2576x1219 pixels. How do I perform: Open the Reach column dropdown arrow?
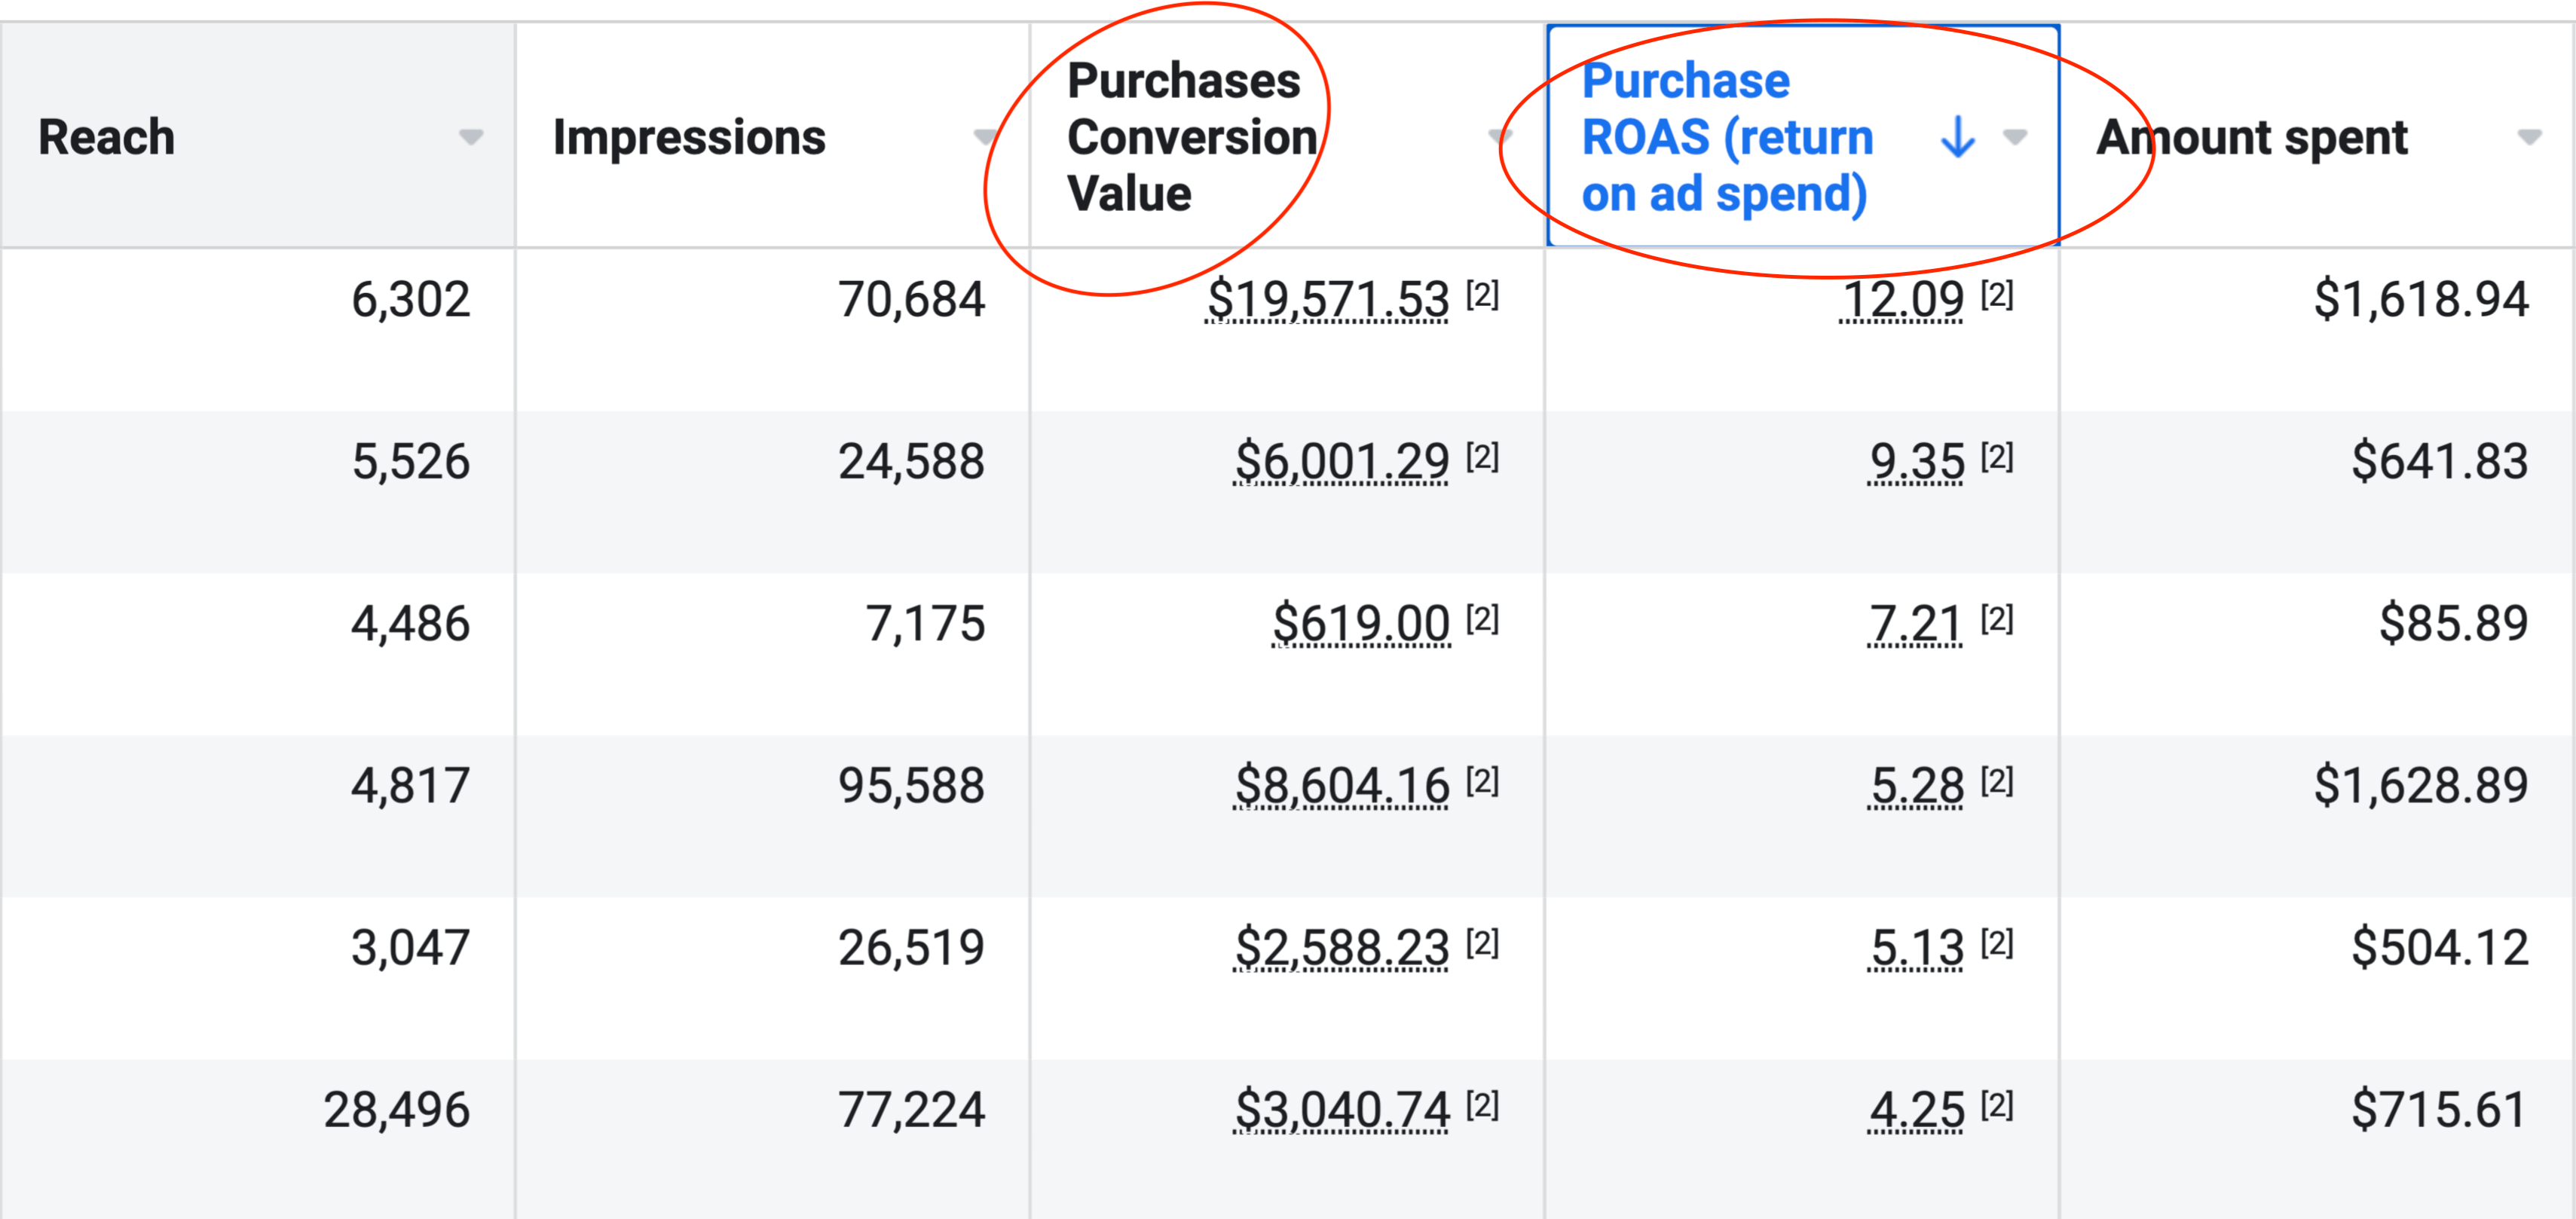pyautogui.click(x=471, y=137)
